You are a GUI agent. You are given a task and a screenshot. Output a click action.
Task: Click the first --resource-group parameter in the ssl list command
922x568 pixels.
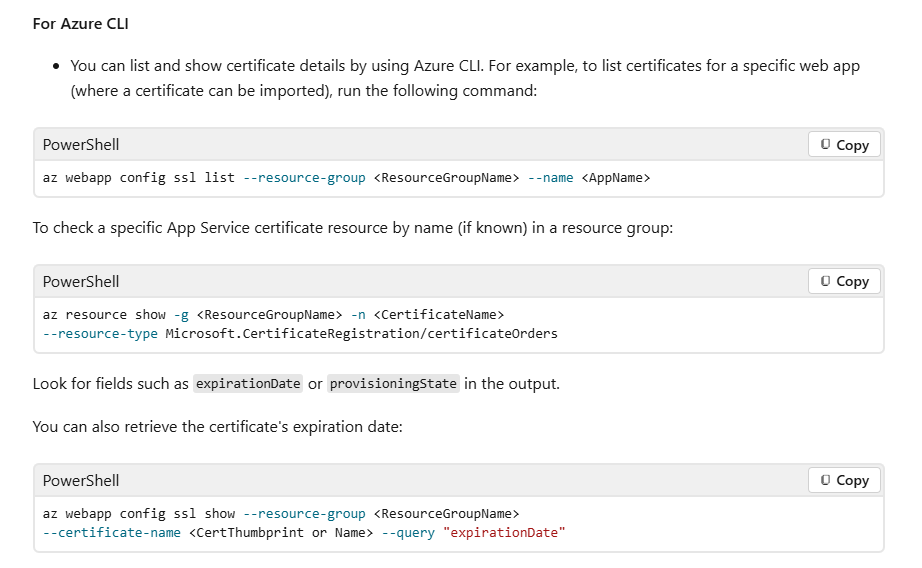point(304,178)
